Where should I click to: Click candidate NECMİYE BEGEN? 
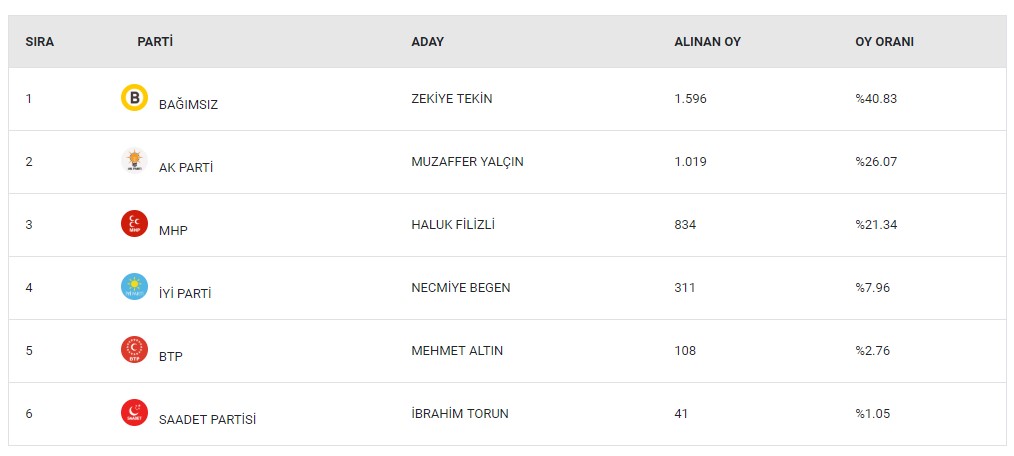click(x=460, y=288)
